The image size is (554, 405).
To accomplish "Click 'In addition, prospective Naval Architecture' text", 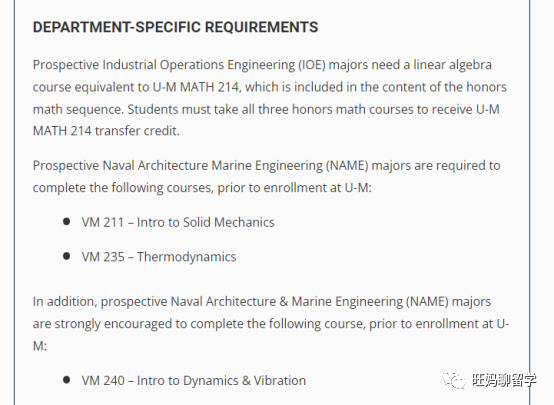I will tap(154, 302).
